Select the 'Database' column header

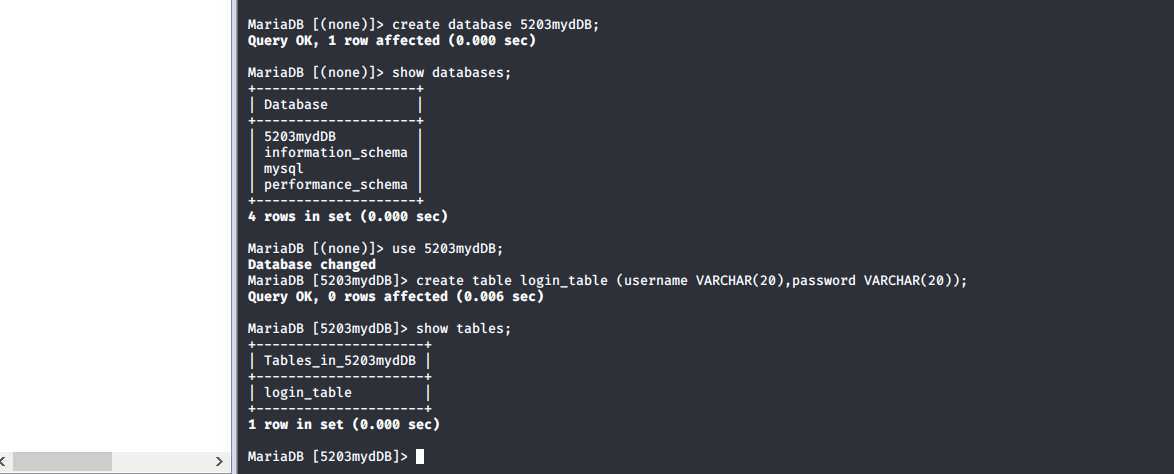click(295, 105)
